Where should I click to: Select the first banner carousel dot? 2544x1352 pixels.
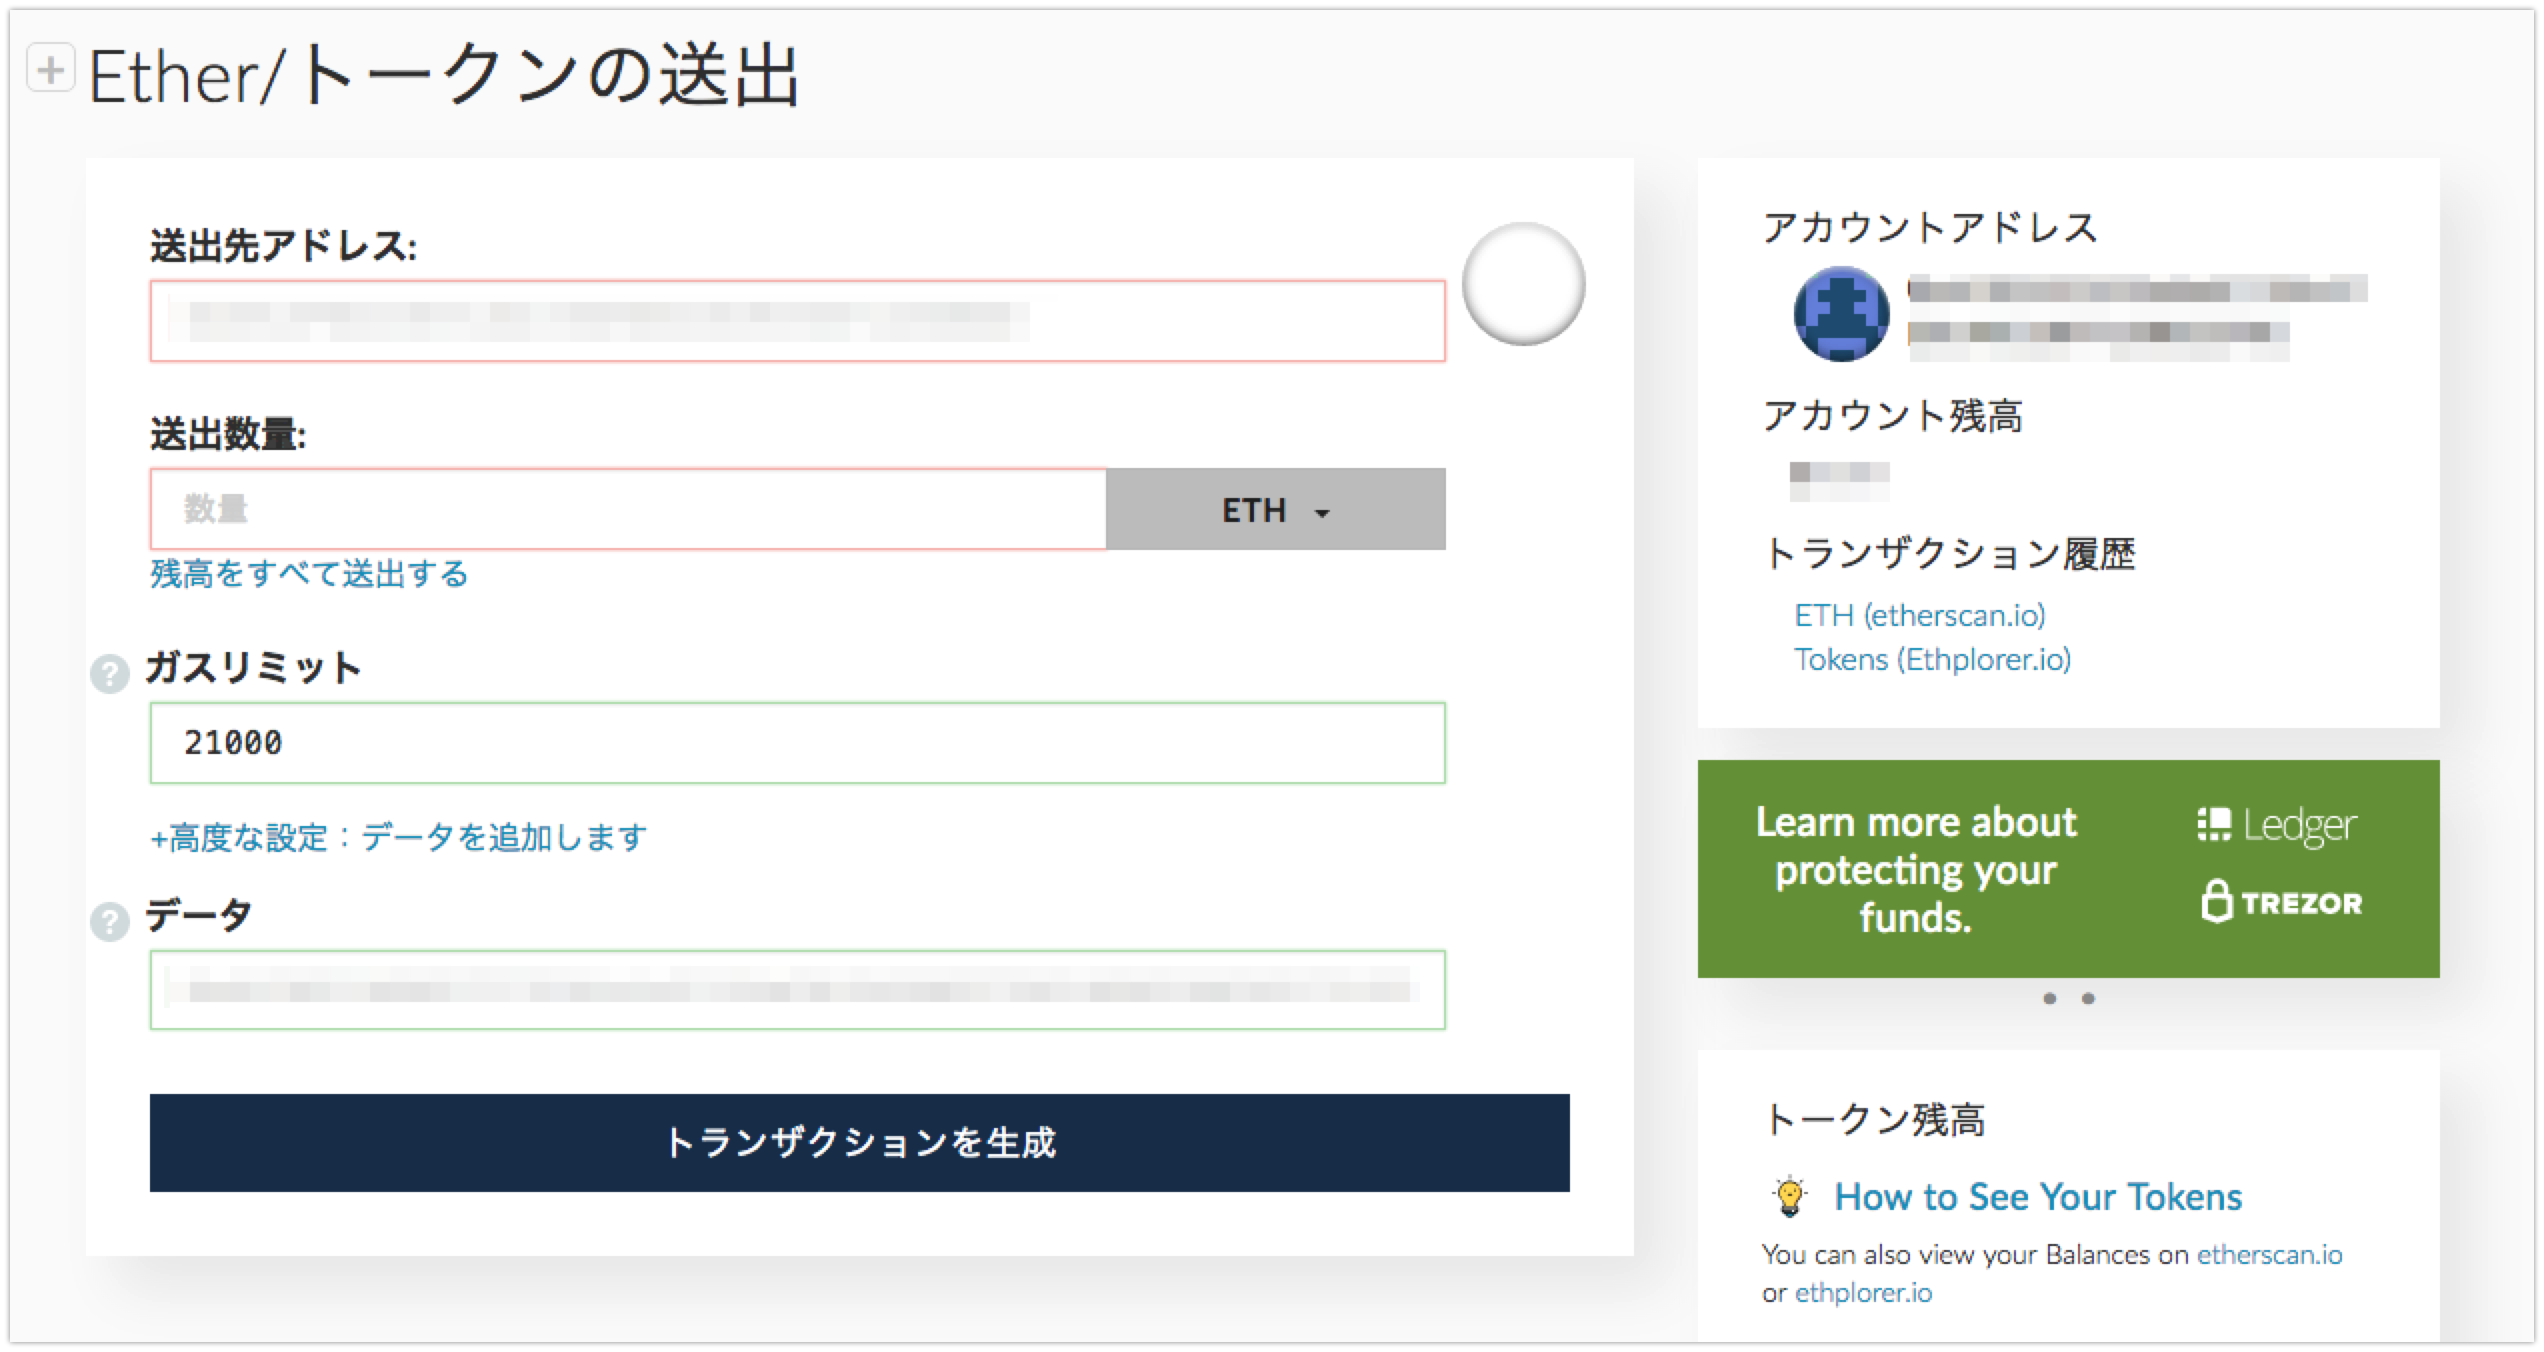[2049, 998]
